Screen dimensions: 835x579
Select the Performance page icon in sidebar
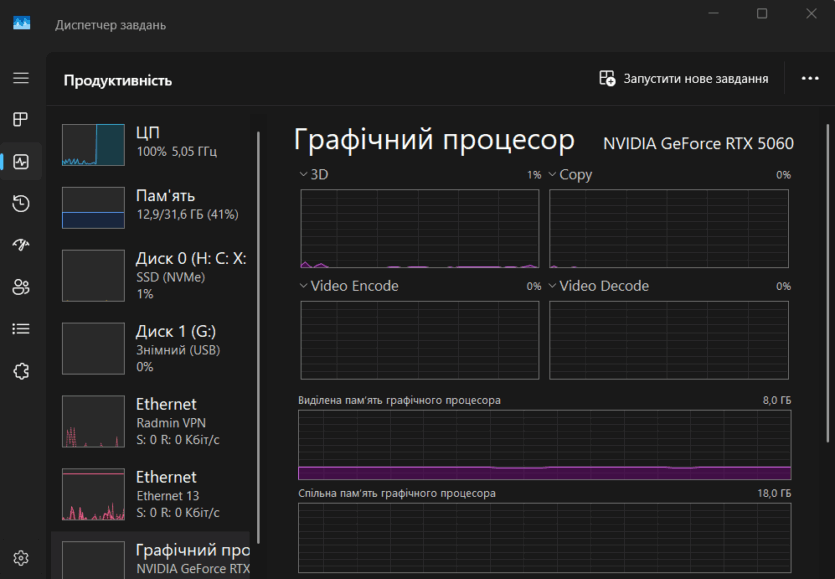[21, 162]
